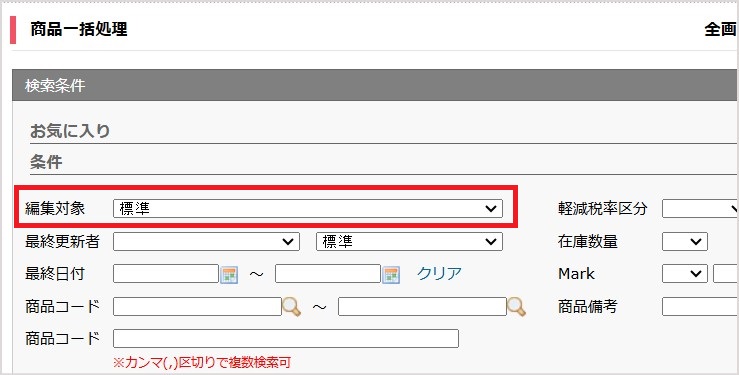
Task: Focus the 最終日付 start date field
Action: (166, 274)
